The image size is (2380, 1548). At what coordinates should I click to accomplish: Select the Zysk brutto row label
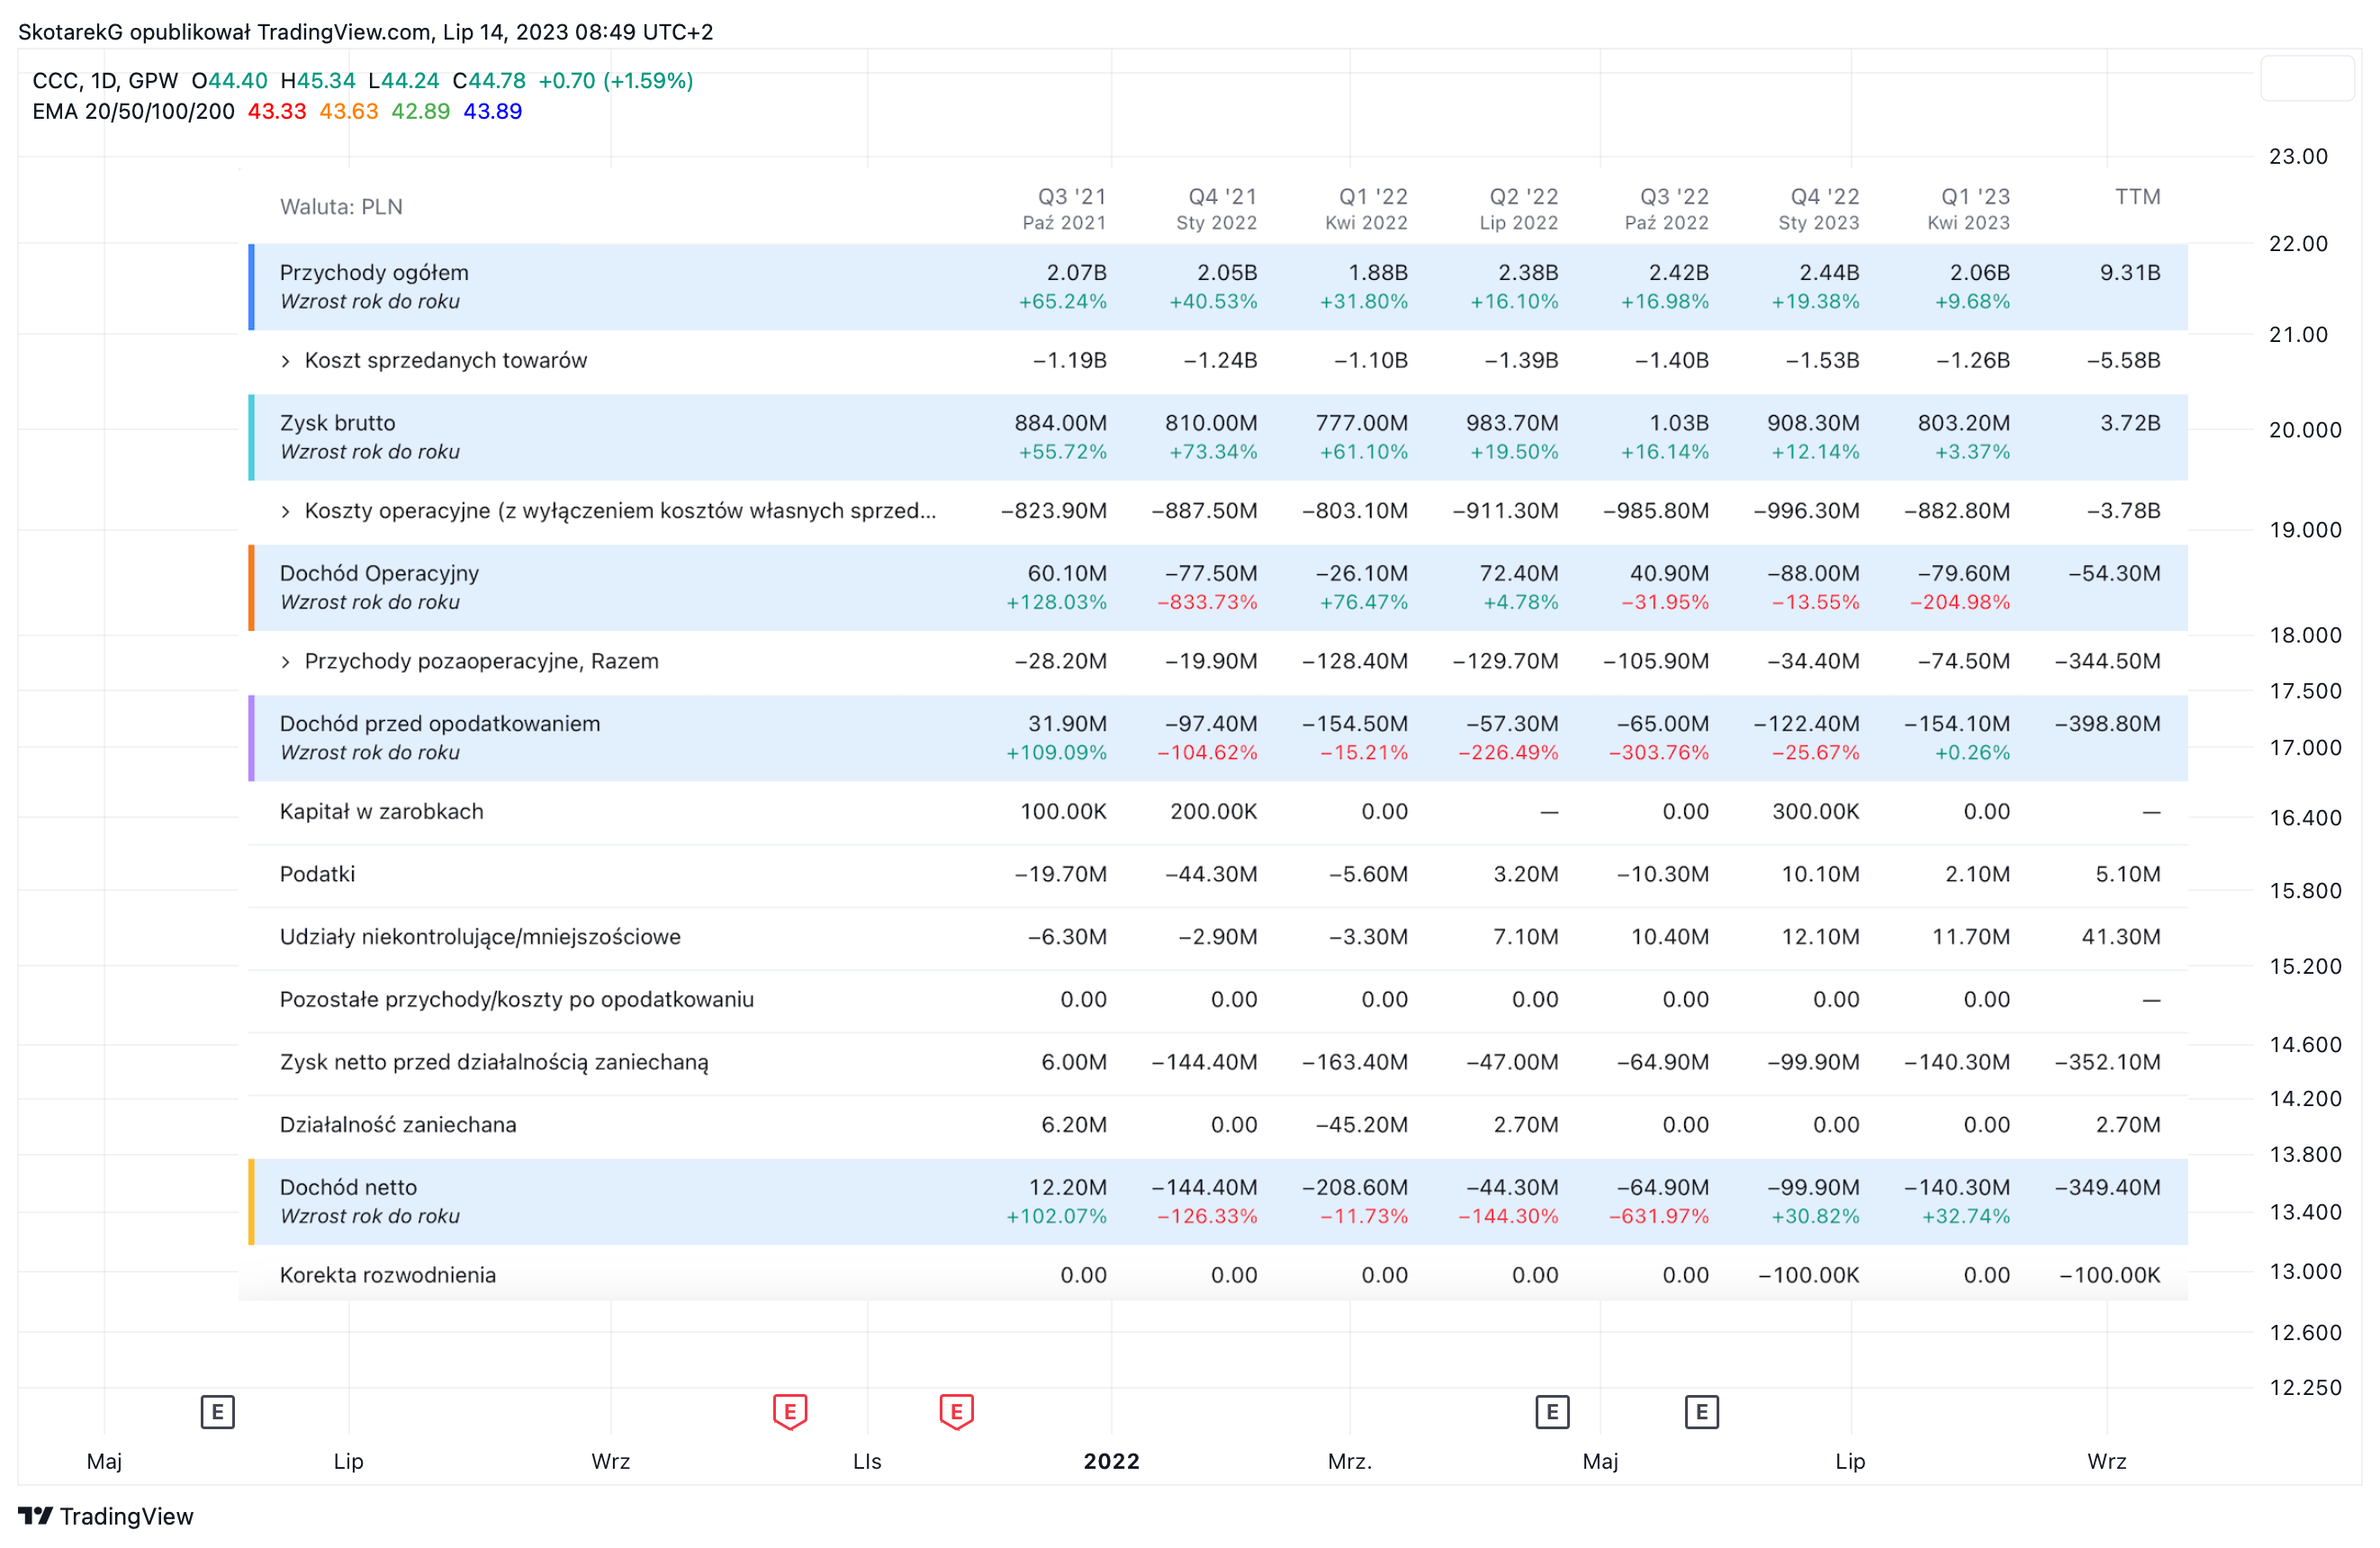[338, 423]
